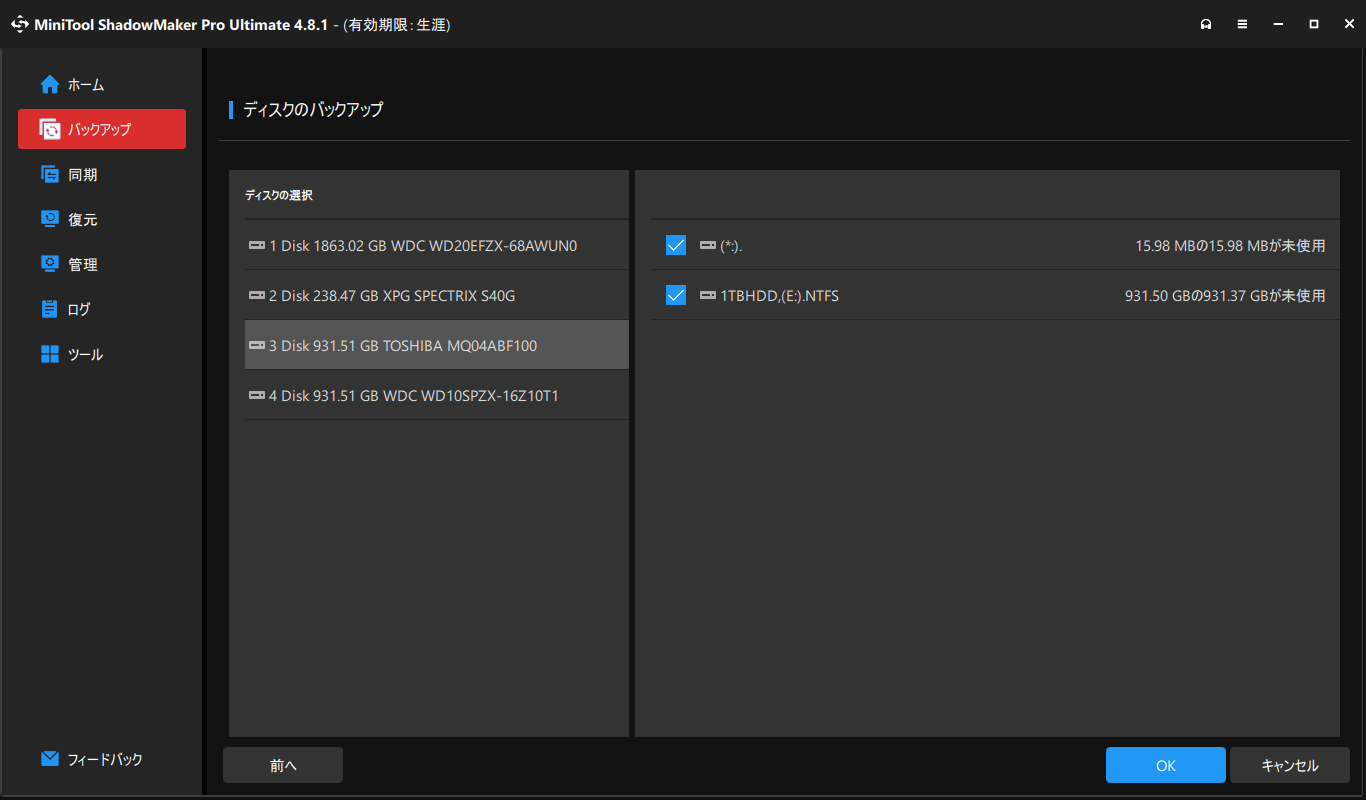Go back with the 前へ button
The width and height of the screenshot is (1366, 800).
click(x=283, y=765)
